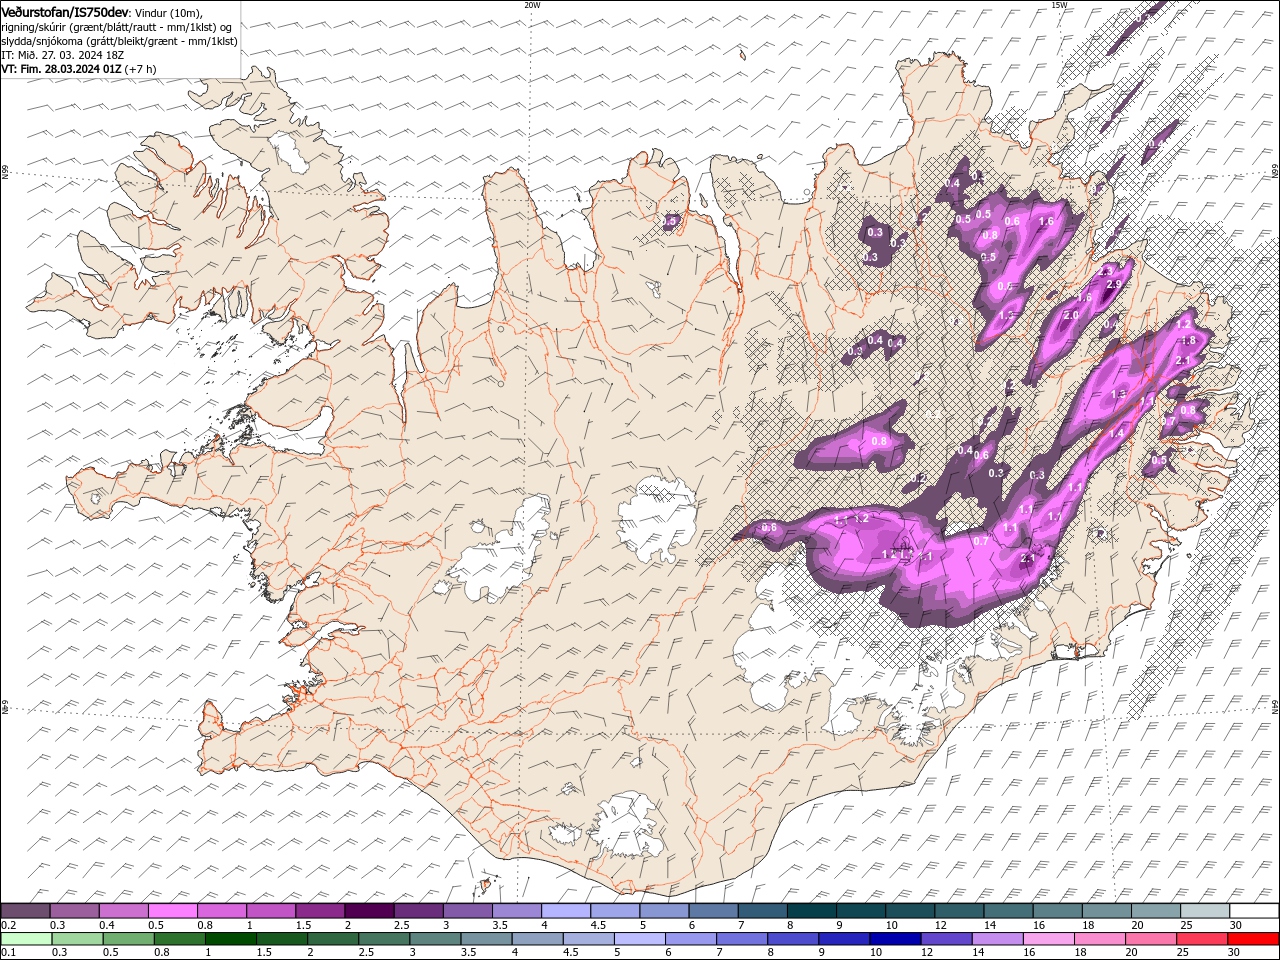
Task: Click top legend swatch starting at 0.4
Action: (x=124, y=911)
